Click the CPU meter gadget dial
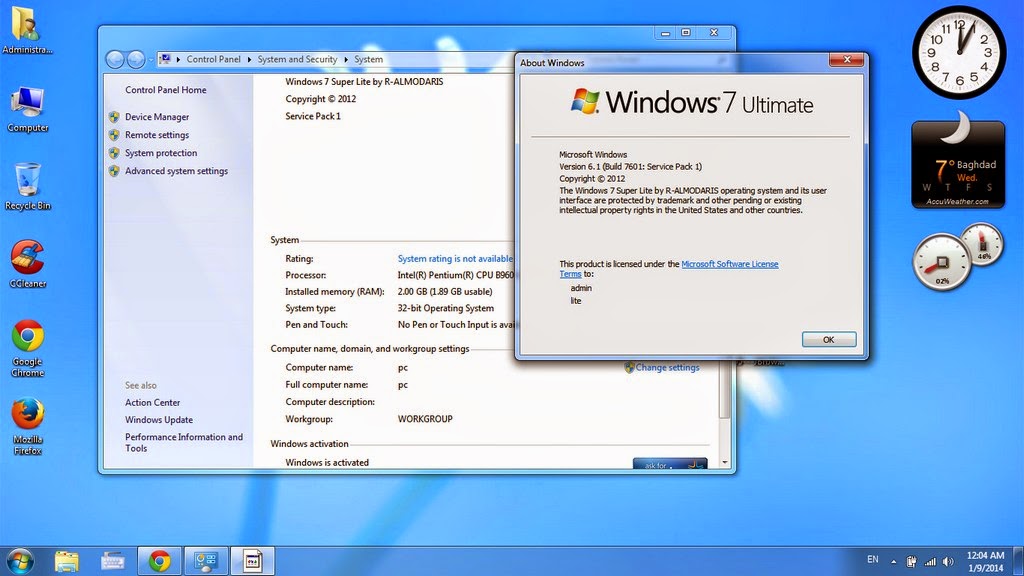1024x576 pixels. [942, 263]
